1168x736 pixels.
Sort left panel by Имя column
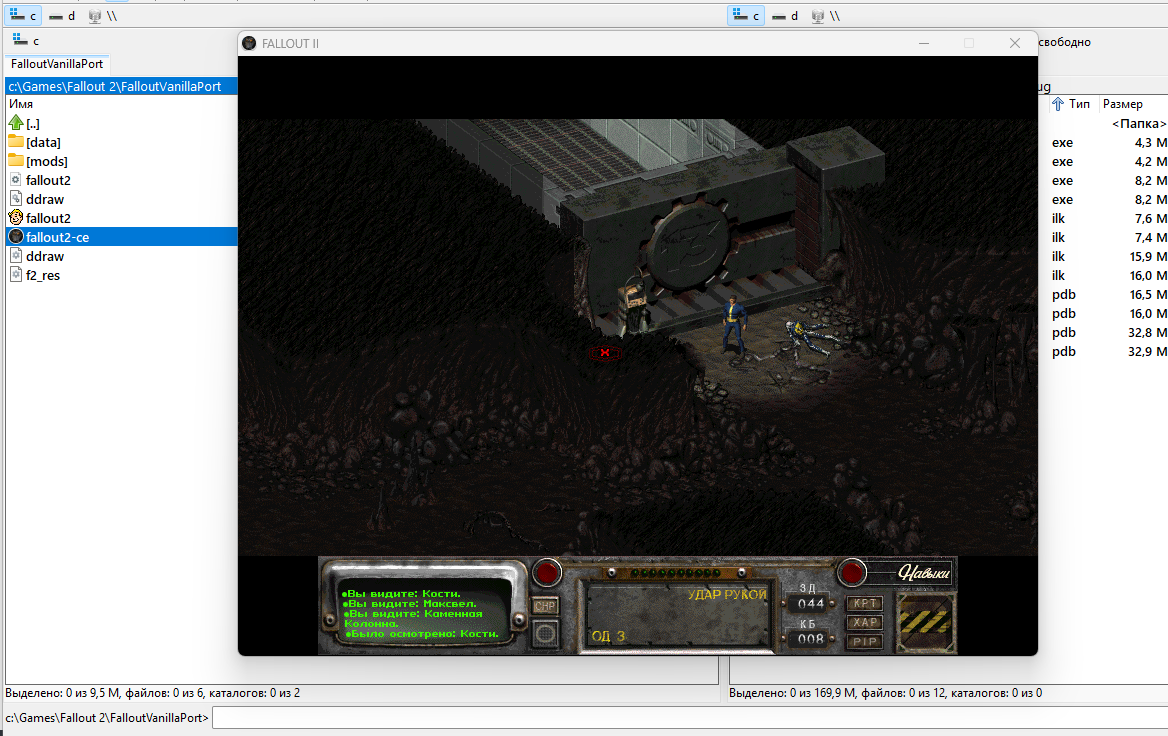tap(21, 104)
